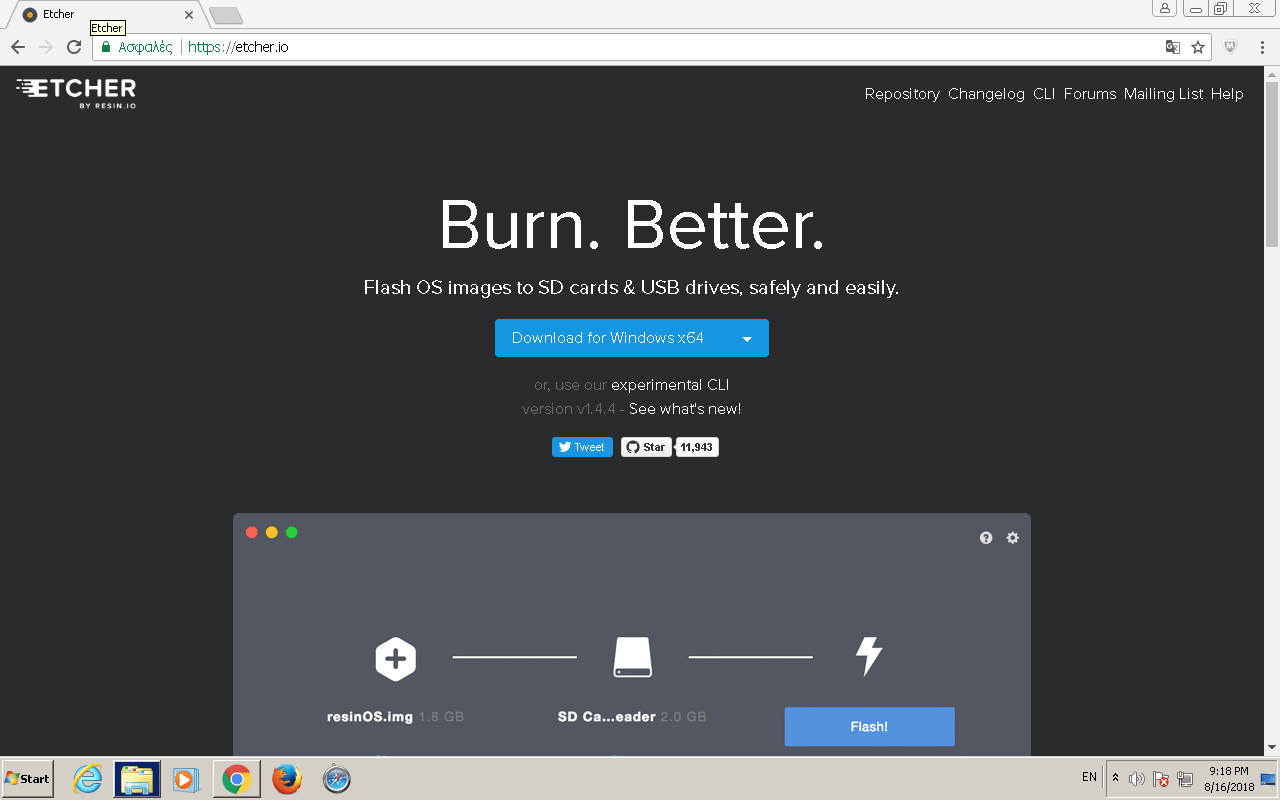Screen dimensions: 1280x800
Task: Open the Repository link in the navigation
Action: 902,94
